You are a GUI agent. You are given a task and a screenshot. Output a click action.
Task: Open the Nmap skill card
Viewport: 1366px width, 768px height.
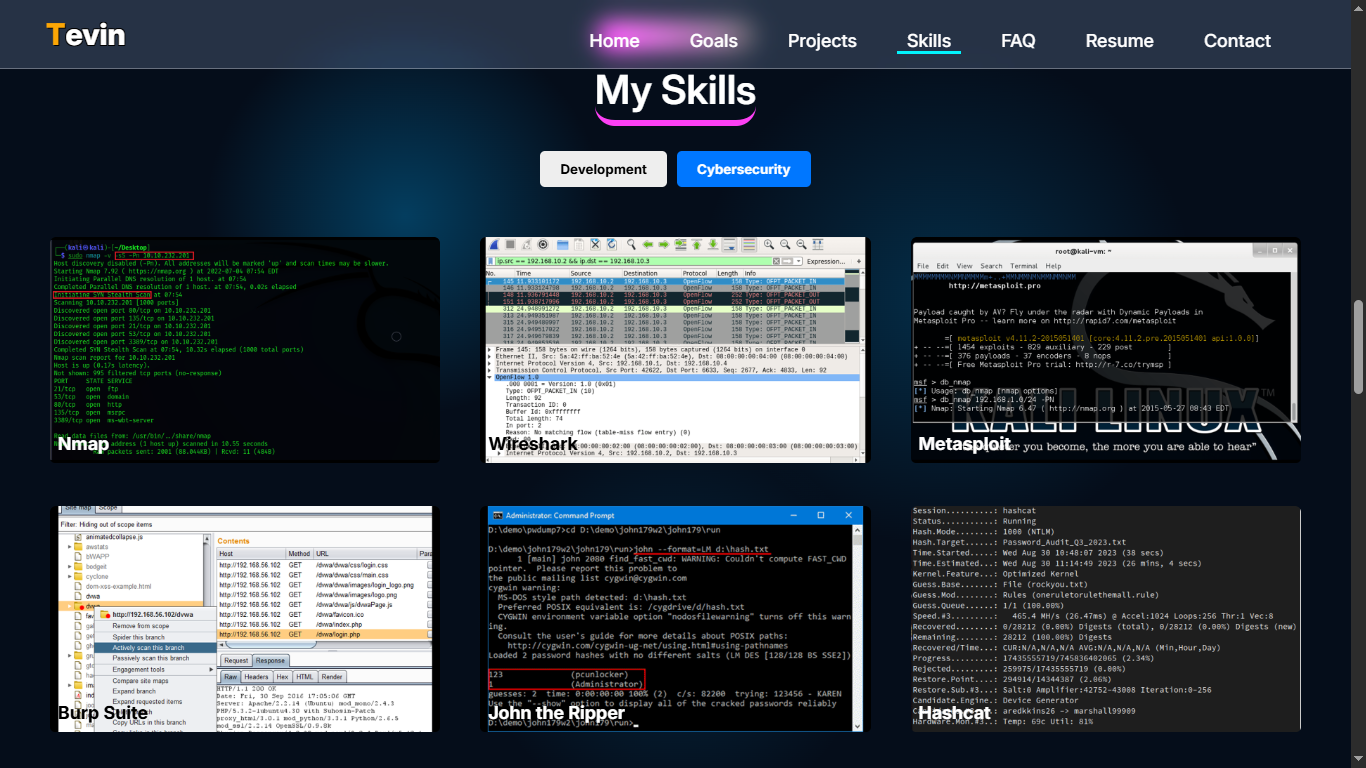pyautogui.click(x=245, y=350)
